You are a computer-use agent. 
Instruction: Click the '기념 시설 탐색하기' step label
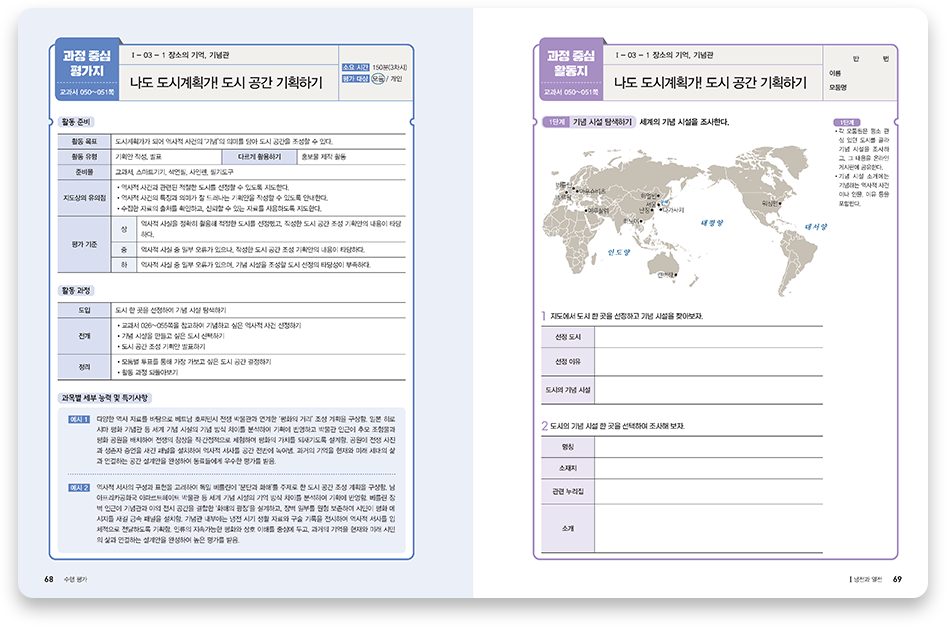pos(602,122)
